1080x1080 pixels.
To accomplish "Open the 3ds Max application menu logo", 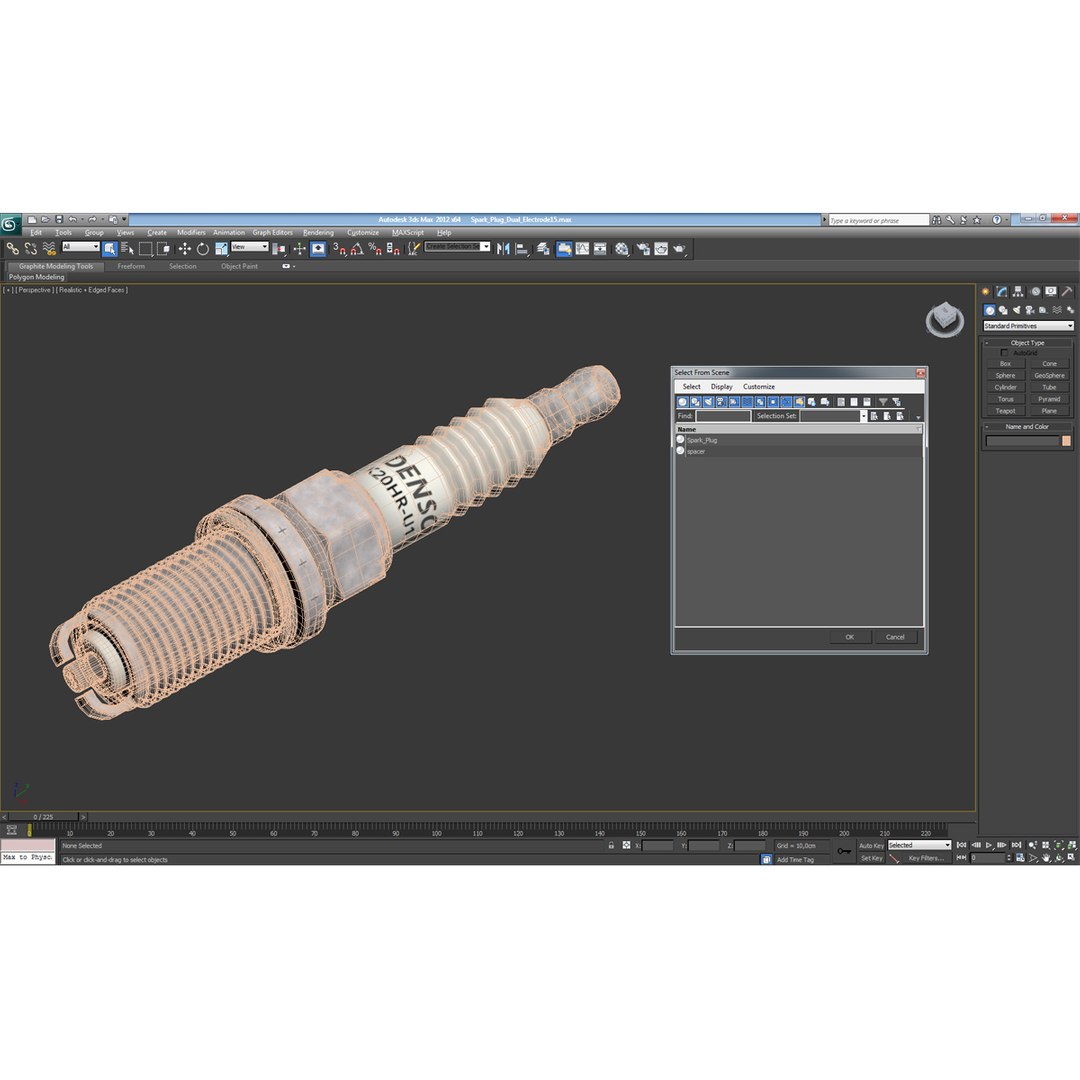I will (x=10, y=225).
